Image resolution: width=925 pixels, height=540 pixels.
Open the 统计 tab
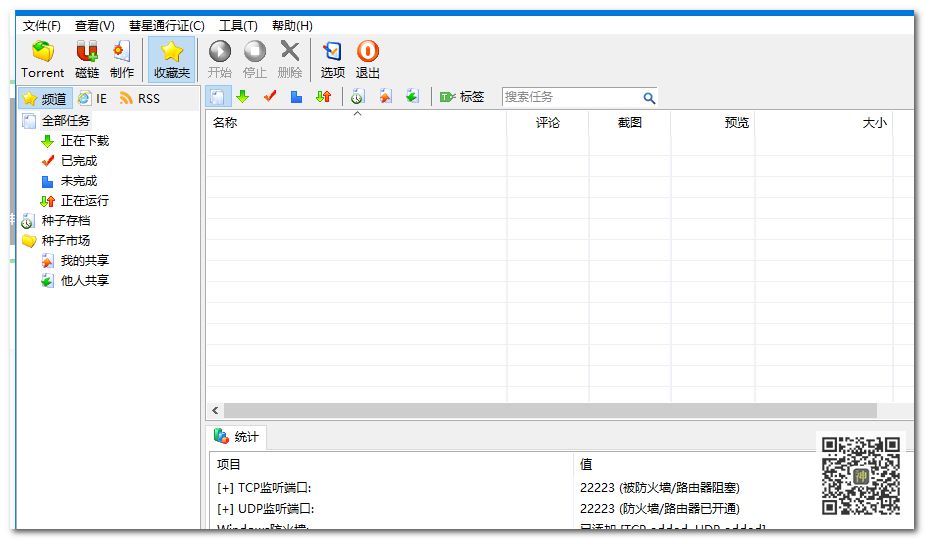[237, 437]
